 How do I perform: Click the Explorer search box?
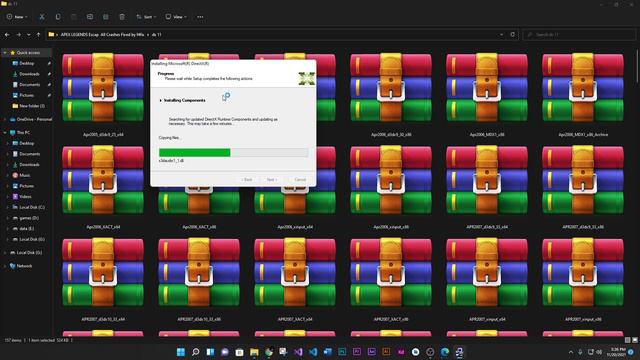click(x=579, y=35)
